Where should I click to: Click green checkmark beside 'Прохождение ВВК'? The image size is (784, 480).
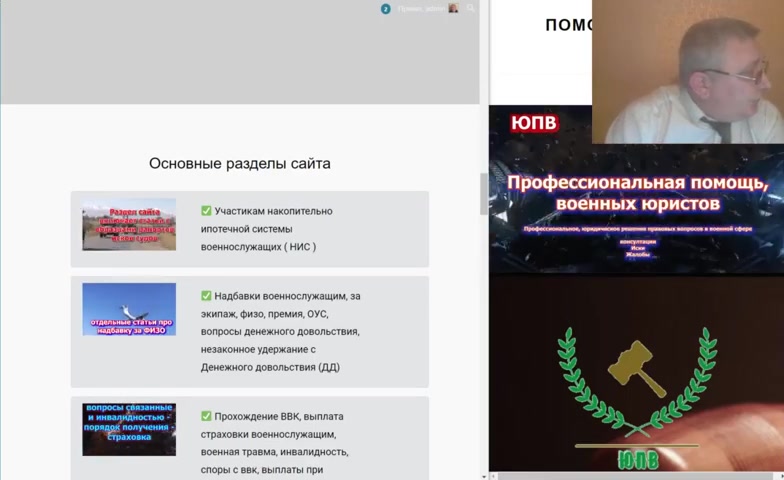206,416
